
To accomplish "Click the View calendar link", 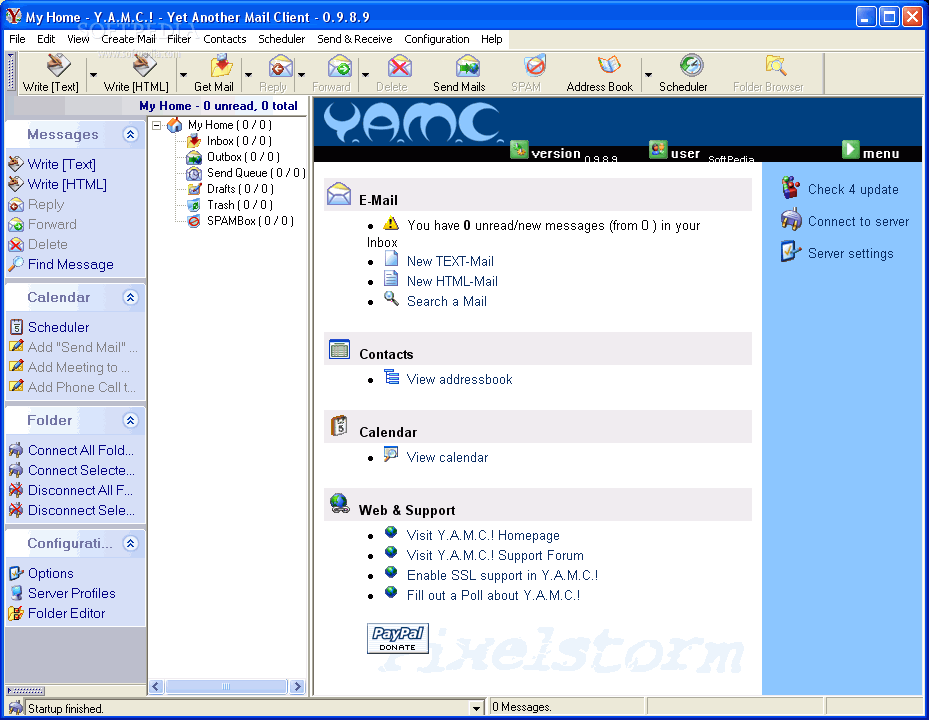I will 447,457.
